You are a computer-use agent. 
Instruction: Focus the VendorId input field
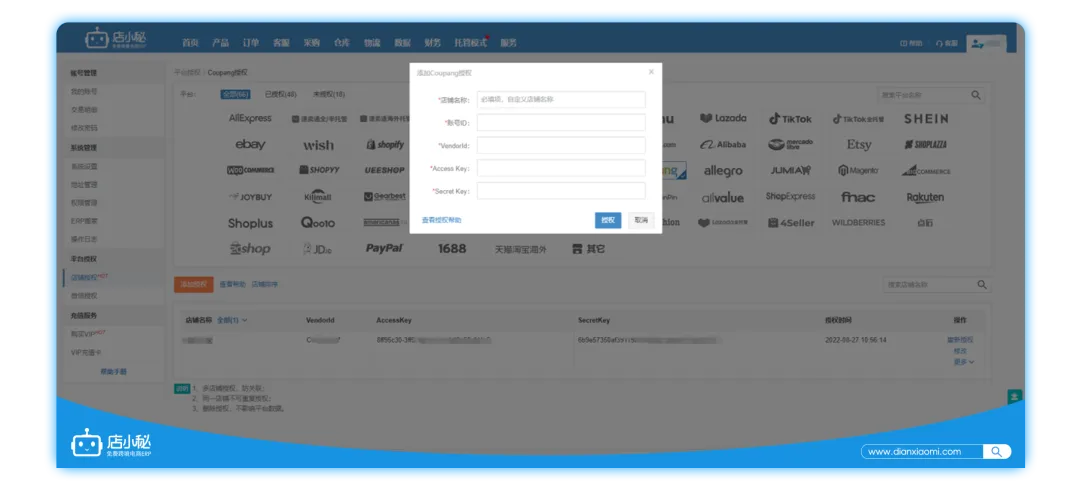click(x=561, y=145)
